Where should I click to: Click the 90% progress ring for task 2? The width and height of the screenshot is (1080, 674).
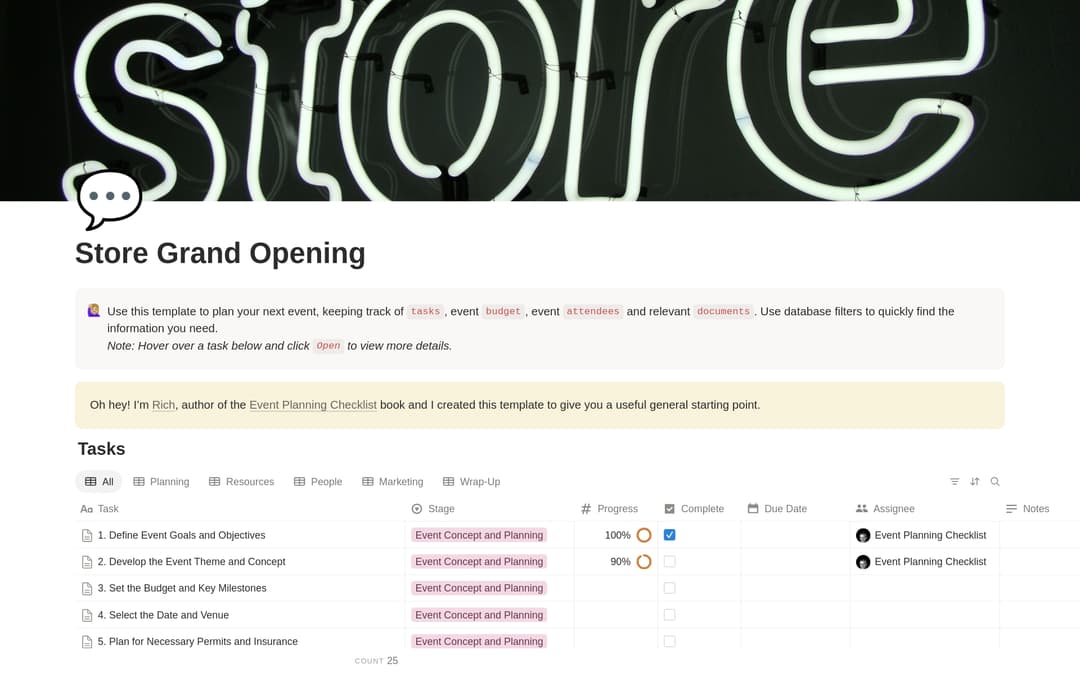[644, 562]
